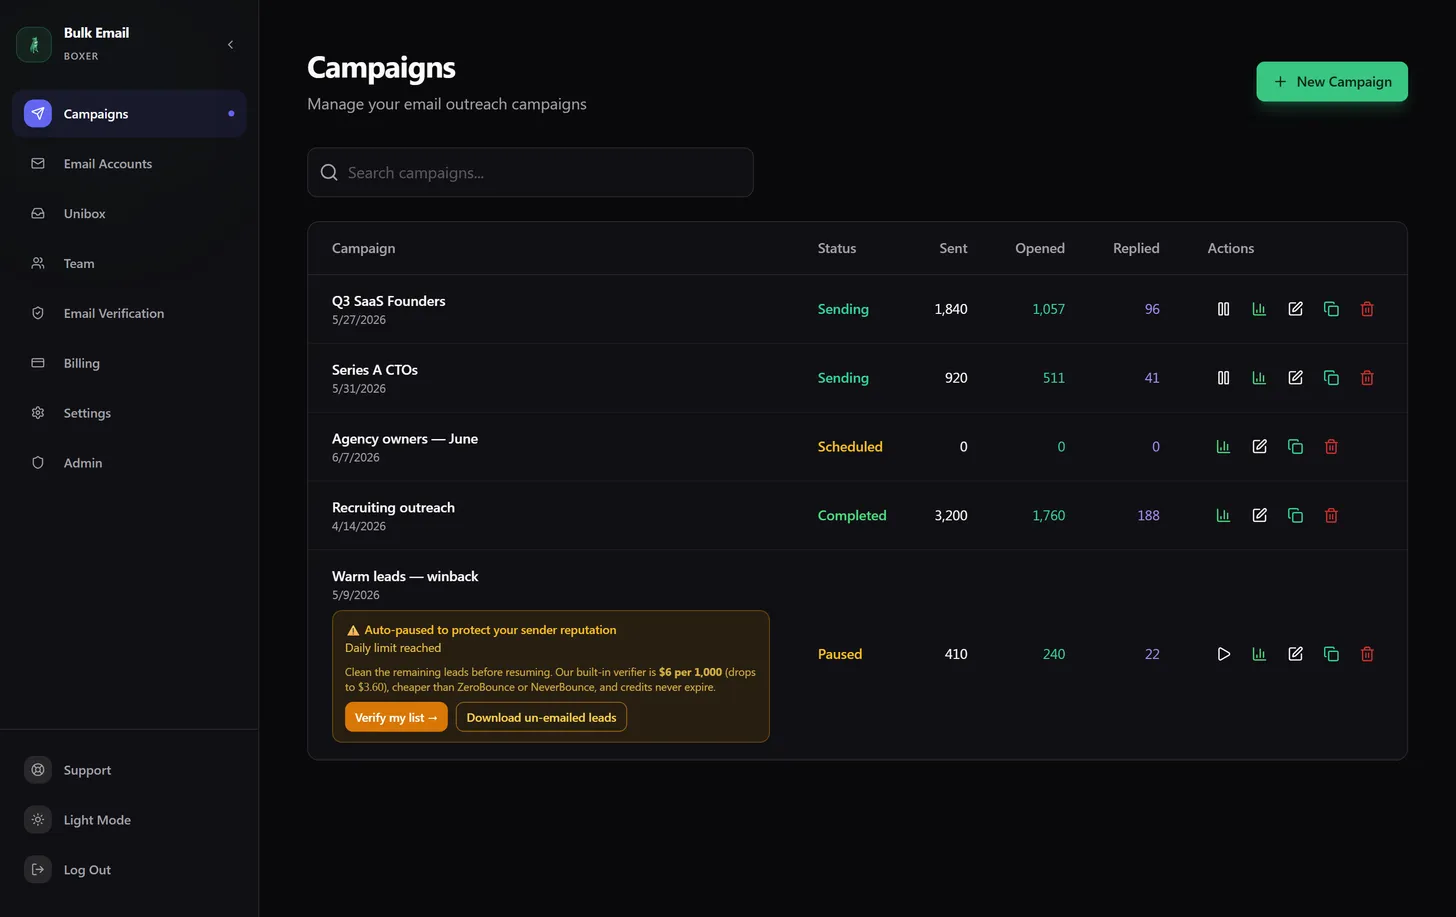View Recruiting outreach analytics chart
The width and height of the screenshot is (1456, 917).
(1223, 516)
